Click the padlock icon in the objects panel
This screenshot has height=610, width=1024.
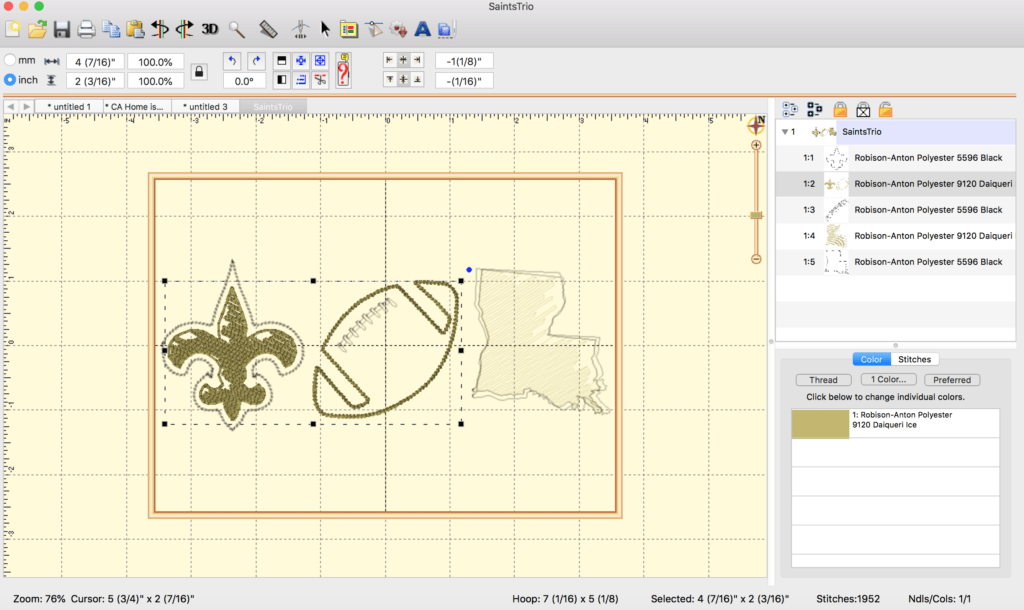pyautogui.click(x=840, y=108)
